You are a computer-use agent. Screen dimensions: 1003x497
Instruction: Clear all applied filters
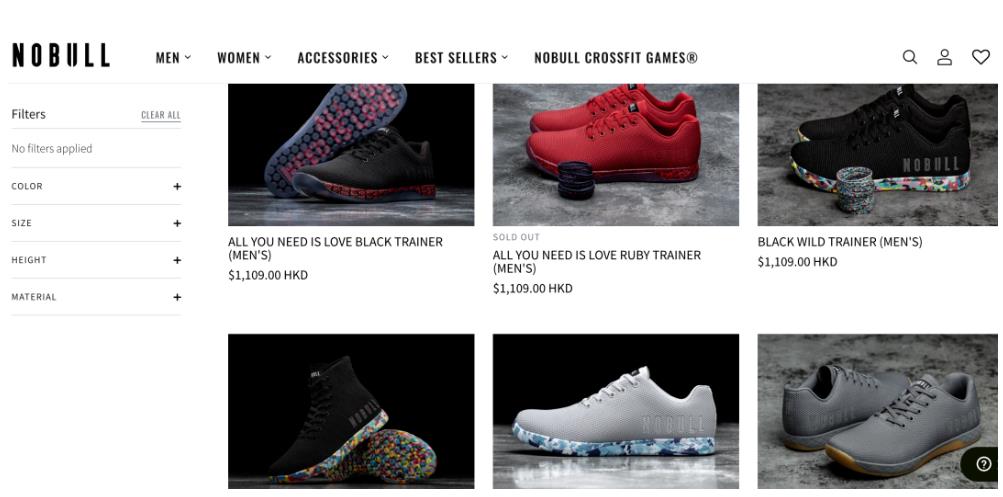pyautogui.click(x=161, y=115)
